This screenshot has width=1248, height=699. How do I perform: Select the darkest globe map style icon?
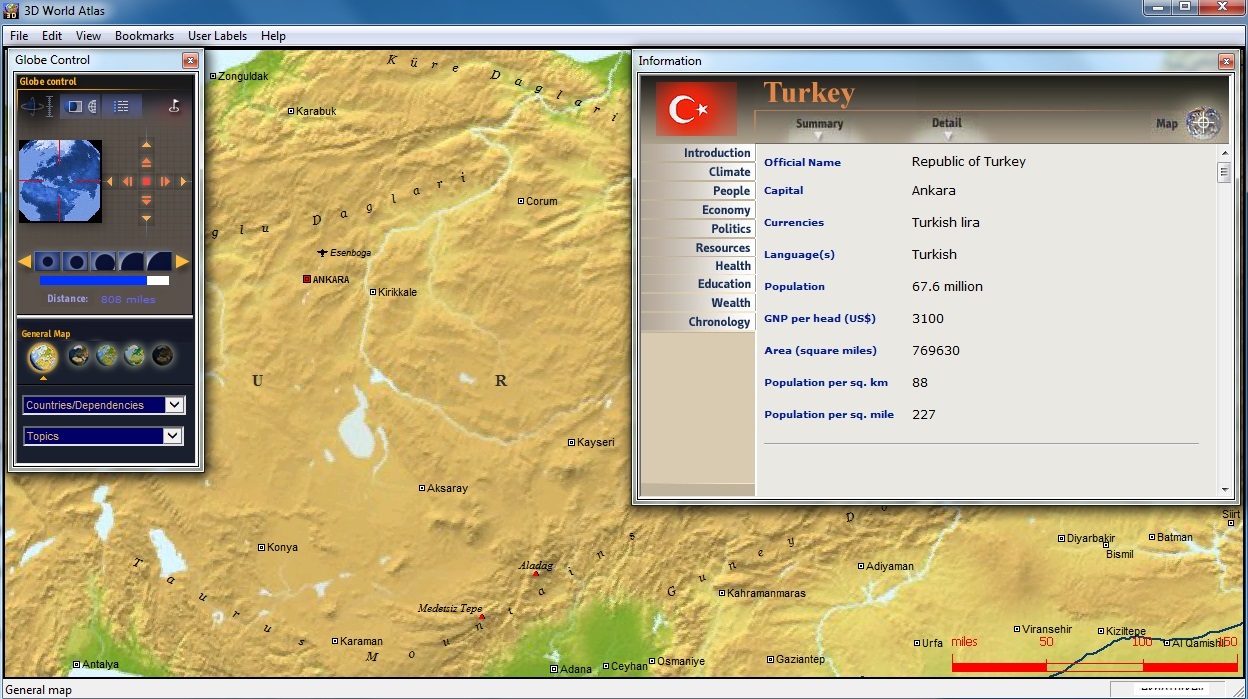coord(162,355)
